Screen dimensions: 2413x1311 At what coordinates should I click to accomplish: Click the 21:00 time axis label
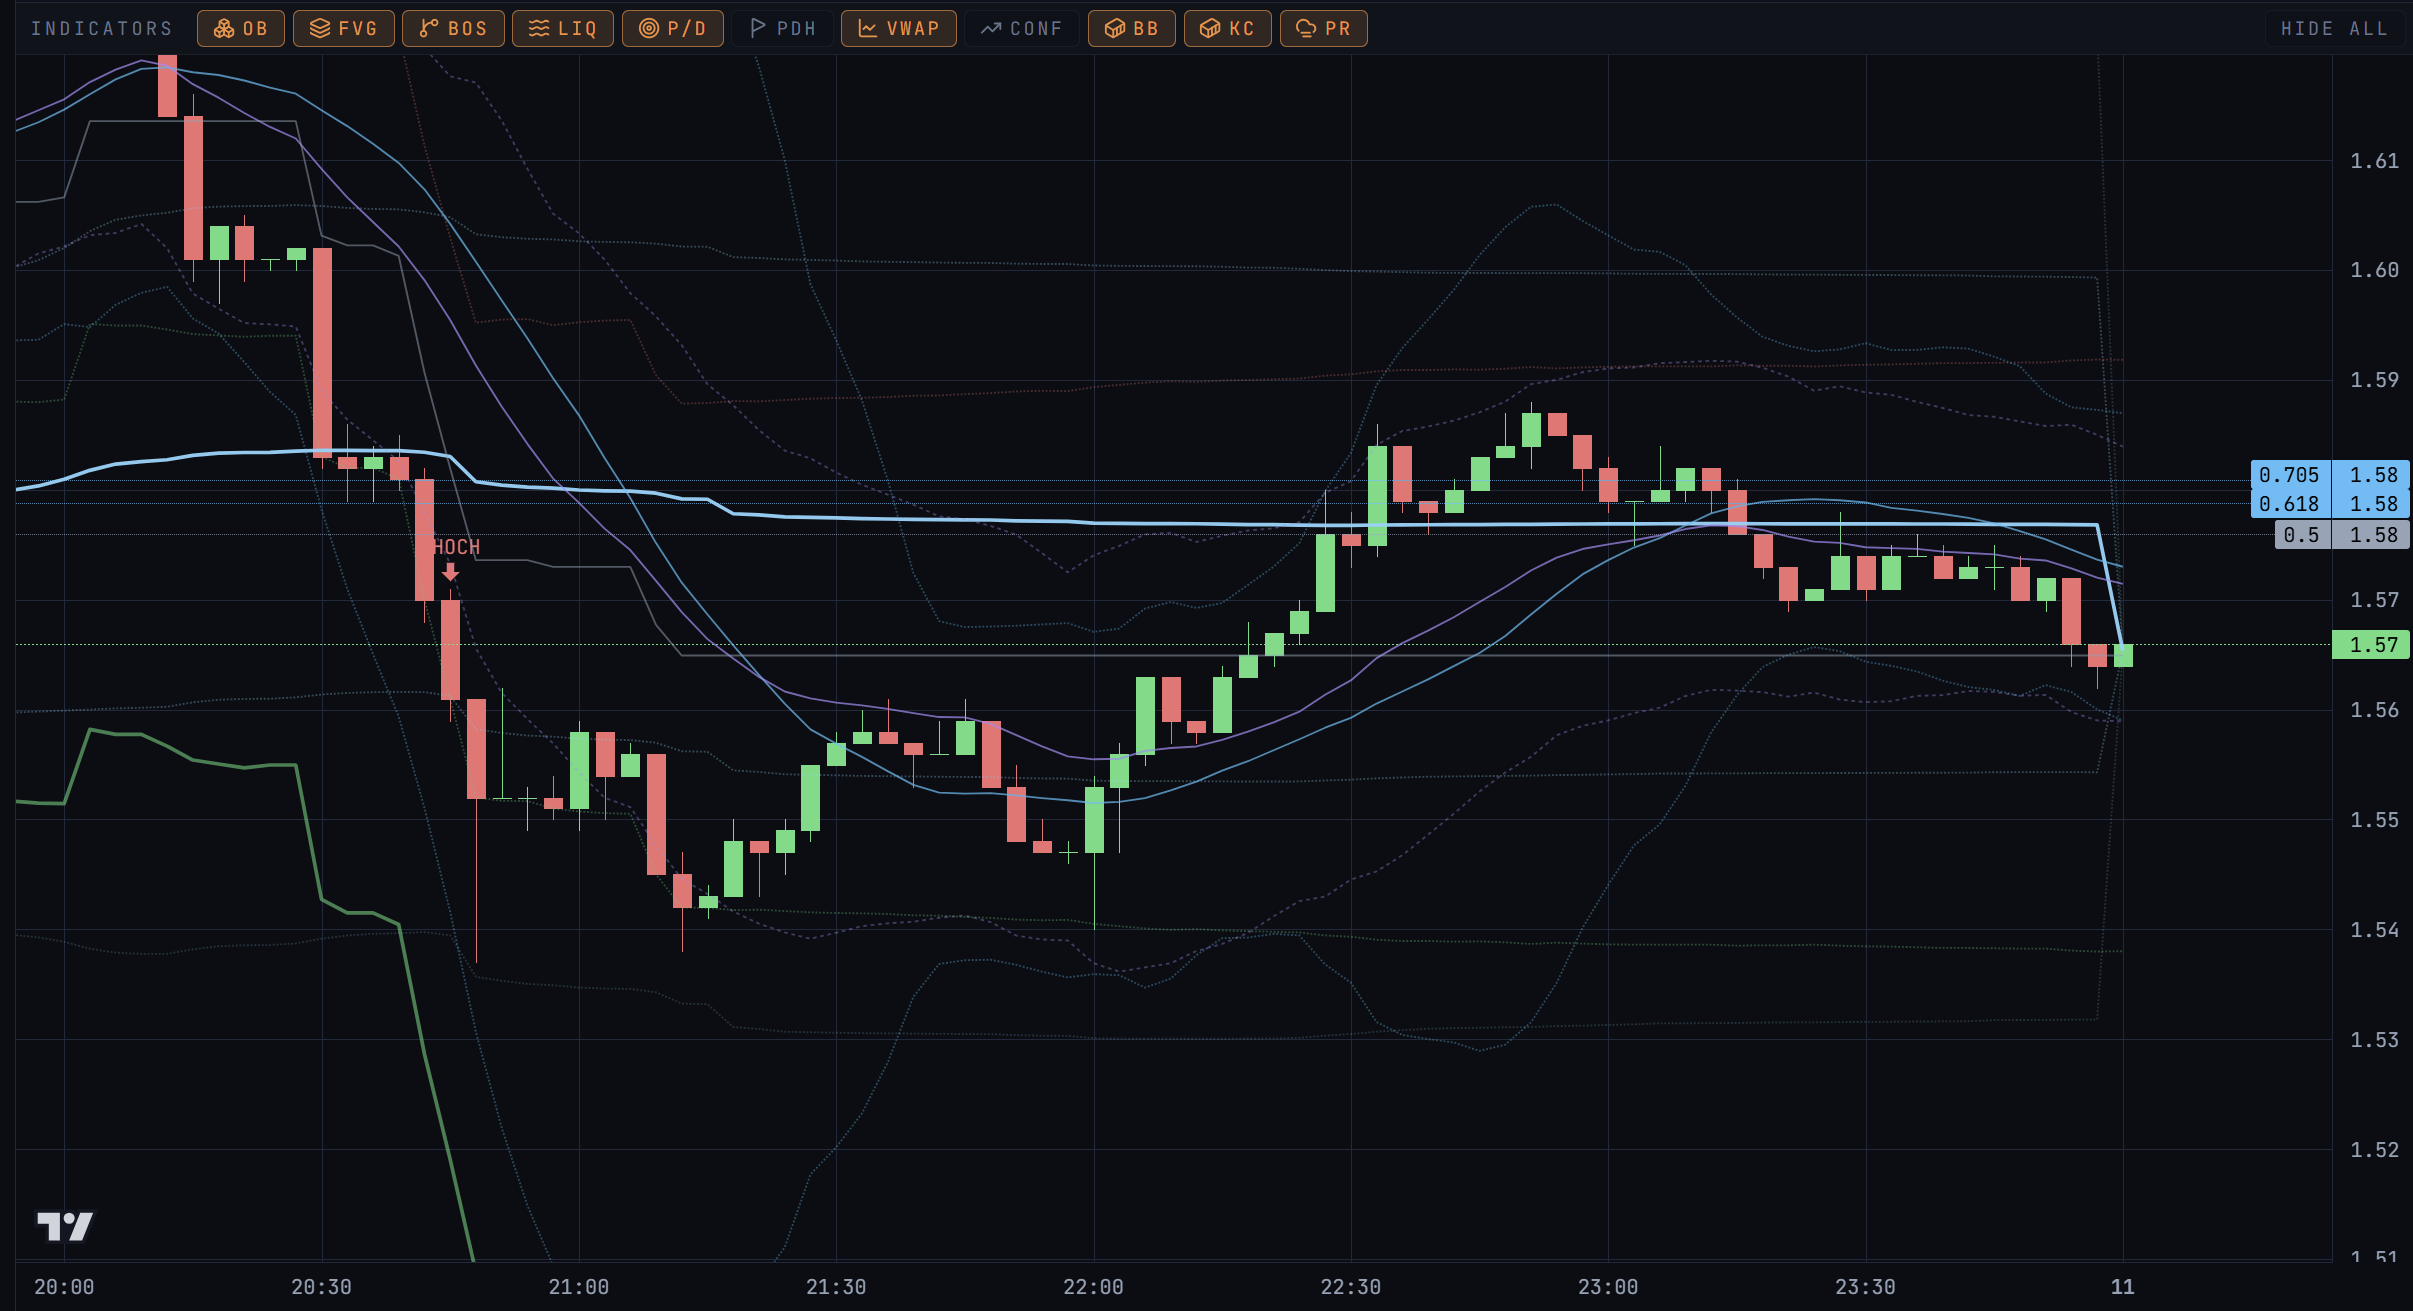tap(579, 1287)
